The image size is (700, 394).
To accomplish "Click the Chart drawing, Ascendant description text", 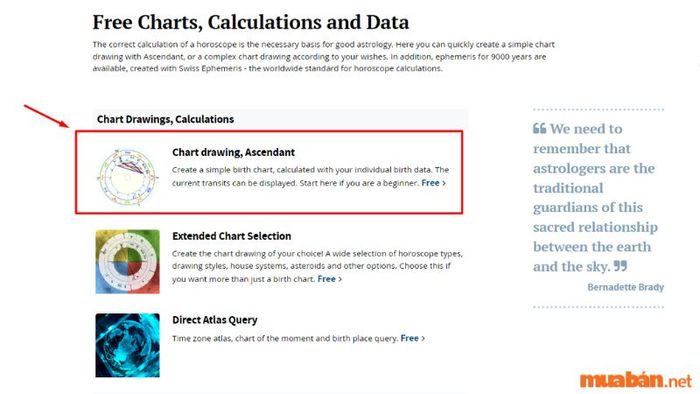I will (x=311, y=176).
